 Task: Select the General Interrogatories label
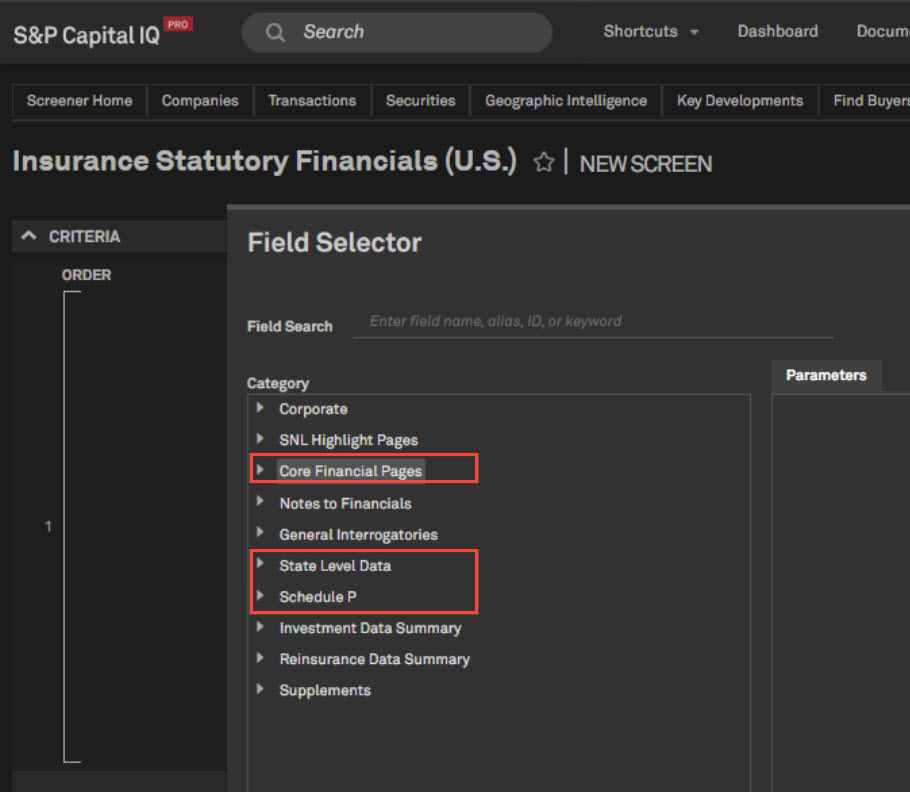[x=359, y=535]
